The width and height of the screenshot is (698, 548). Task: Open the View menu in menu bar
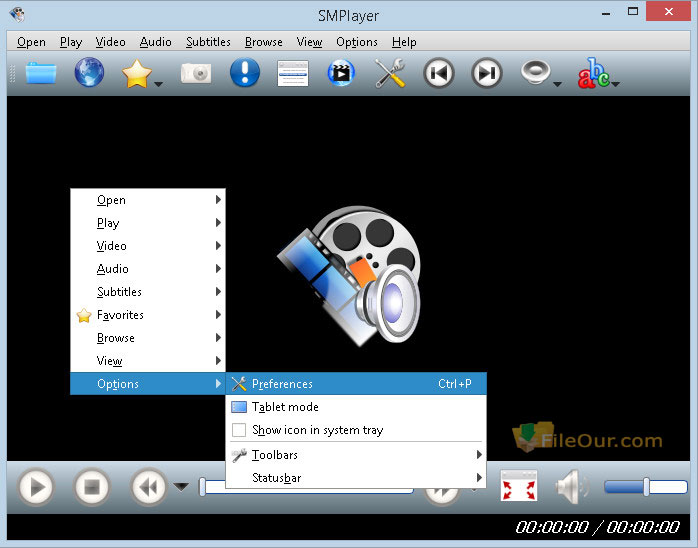tap(309, 42)
